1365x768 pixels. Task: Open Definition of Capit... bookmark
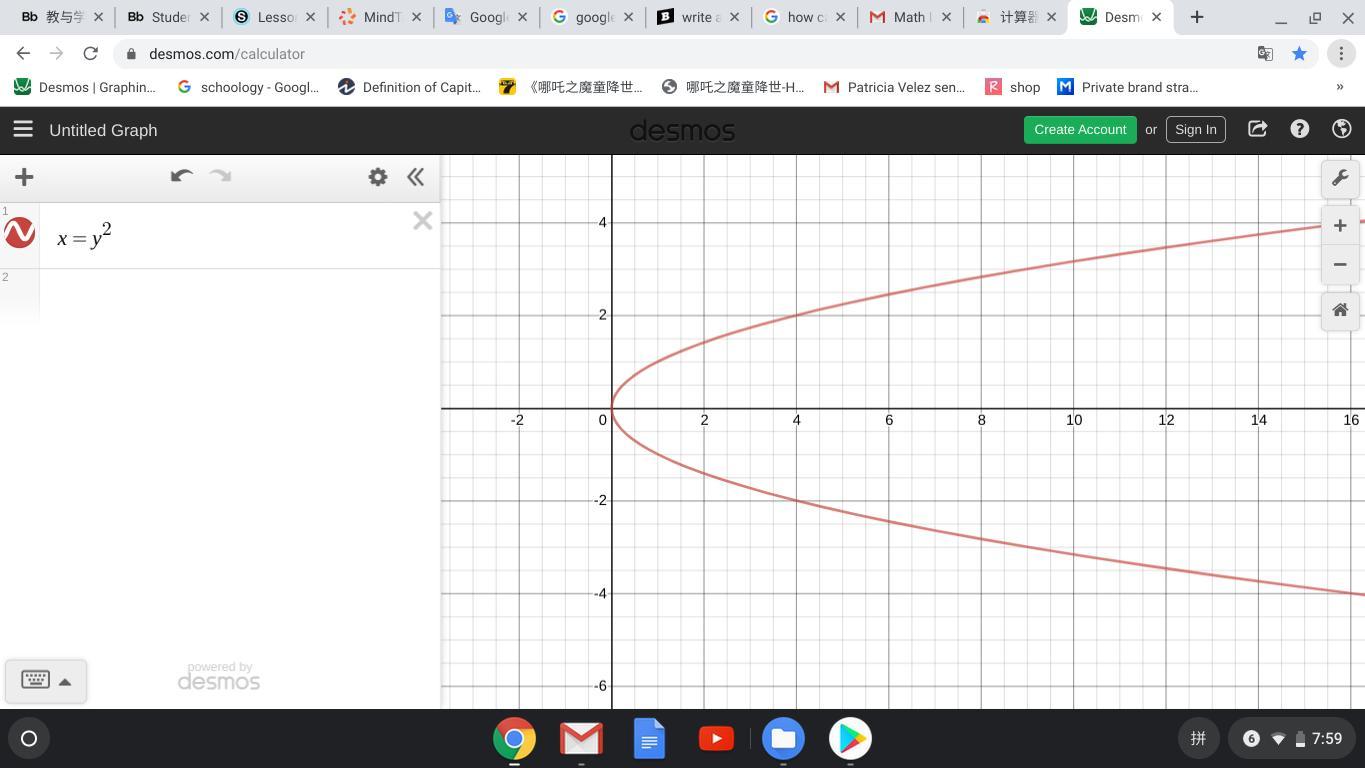409,87
